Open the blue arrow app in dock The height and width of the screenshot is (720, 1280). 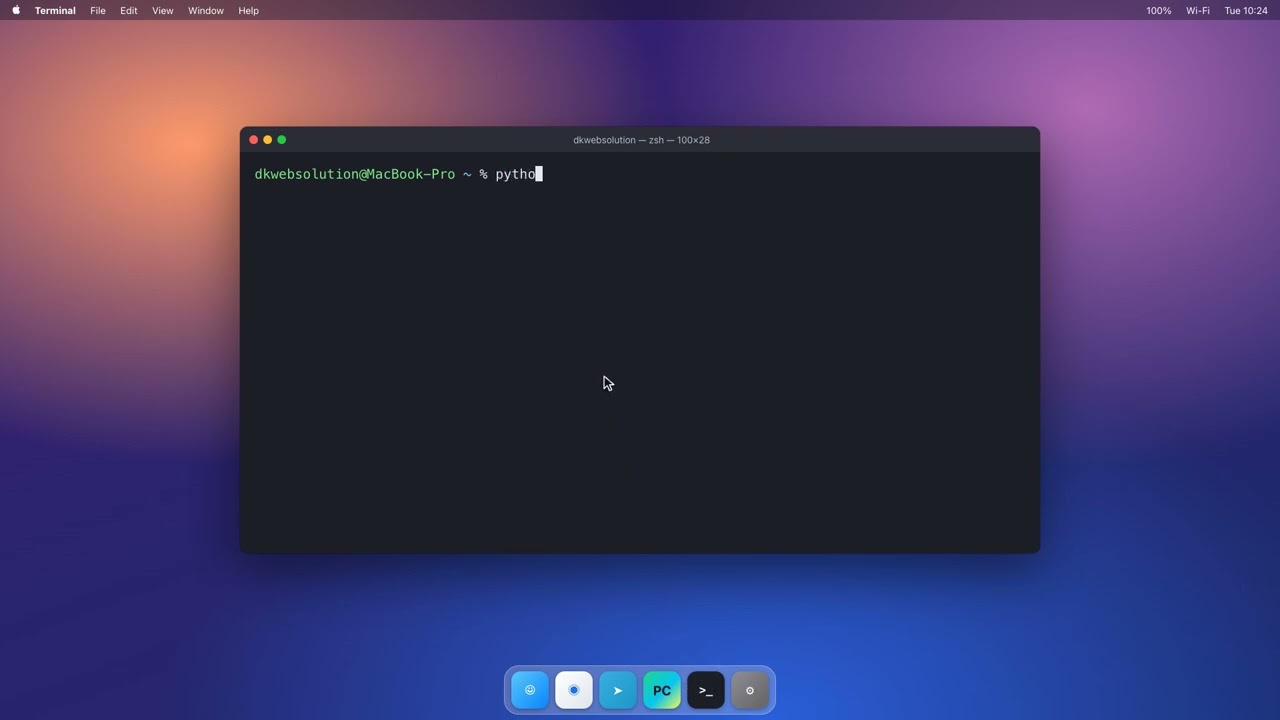pos(618,690)
